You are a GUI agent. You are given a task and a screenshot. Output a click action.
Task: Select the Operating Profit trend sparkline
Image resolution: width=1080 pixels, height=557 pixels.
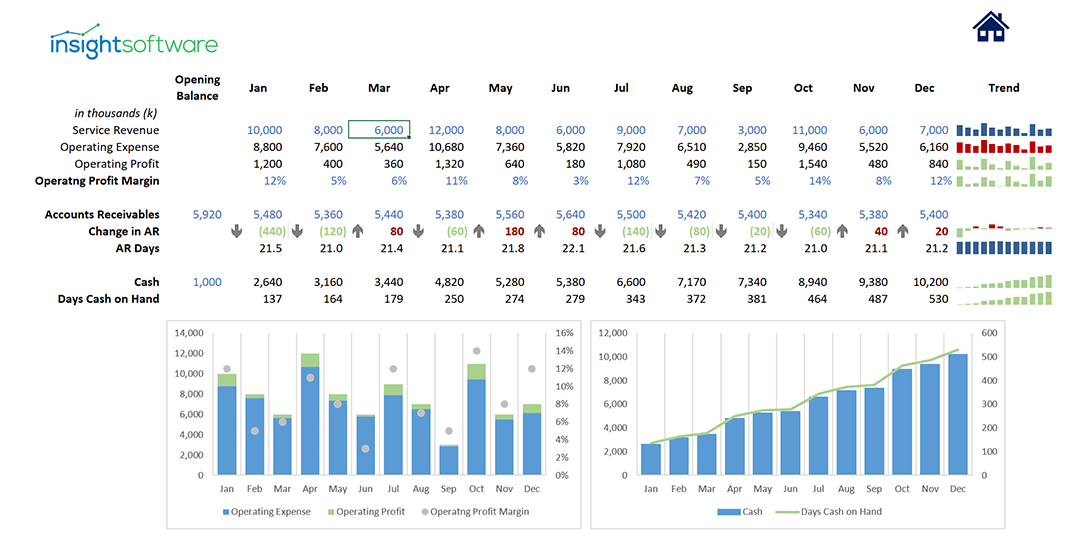[x=1004, y=164]
